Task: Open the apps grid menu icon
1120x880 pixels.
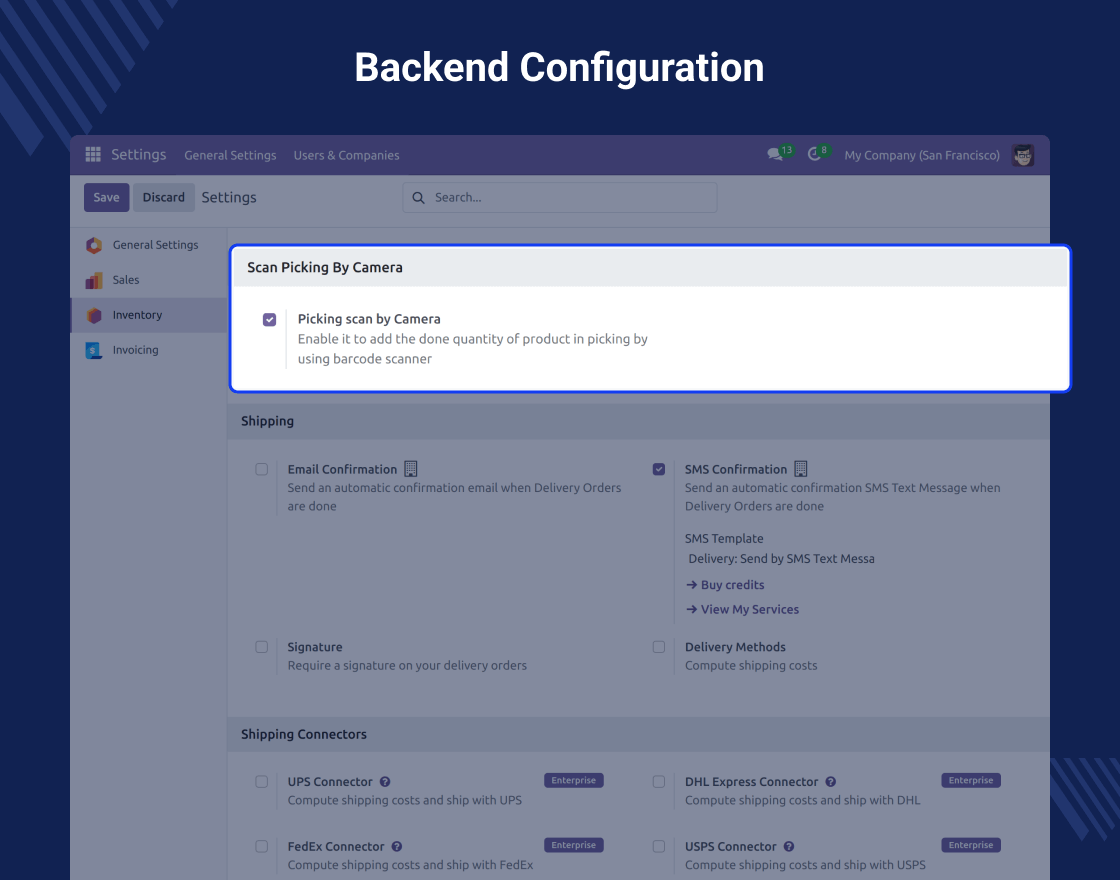Action: tap(93, 155)
